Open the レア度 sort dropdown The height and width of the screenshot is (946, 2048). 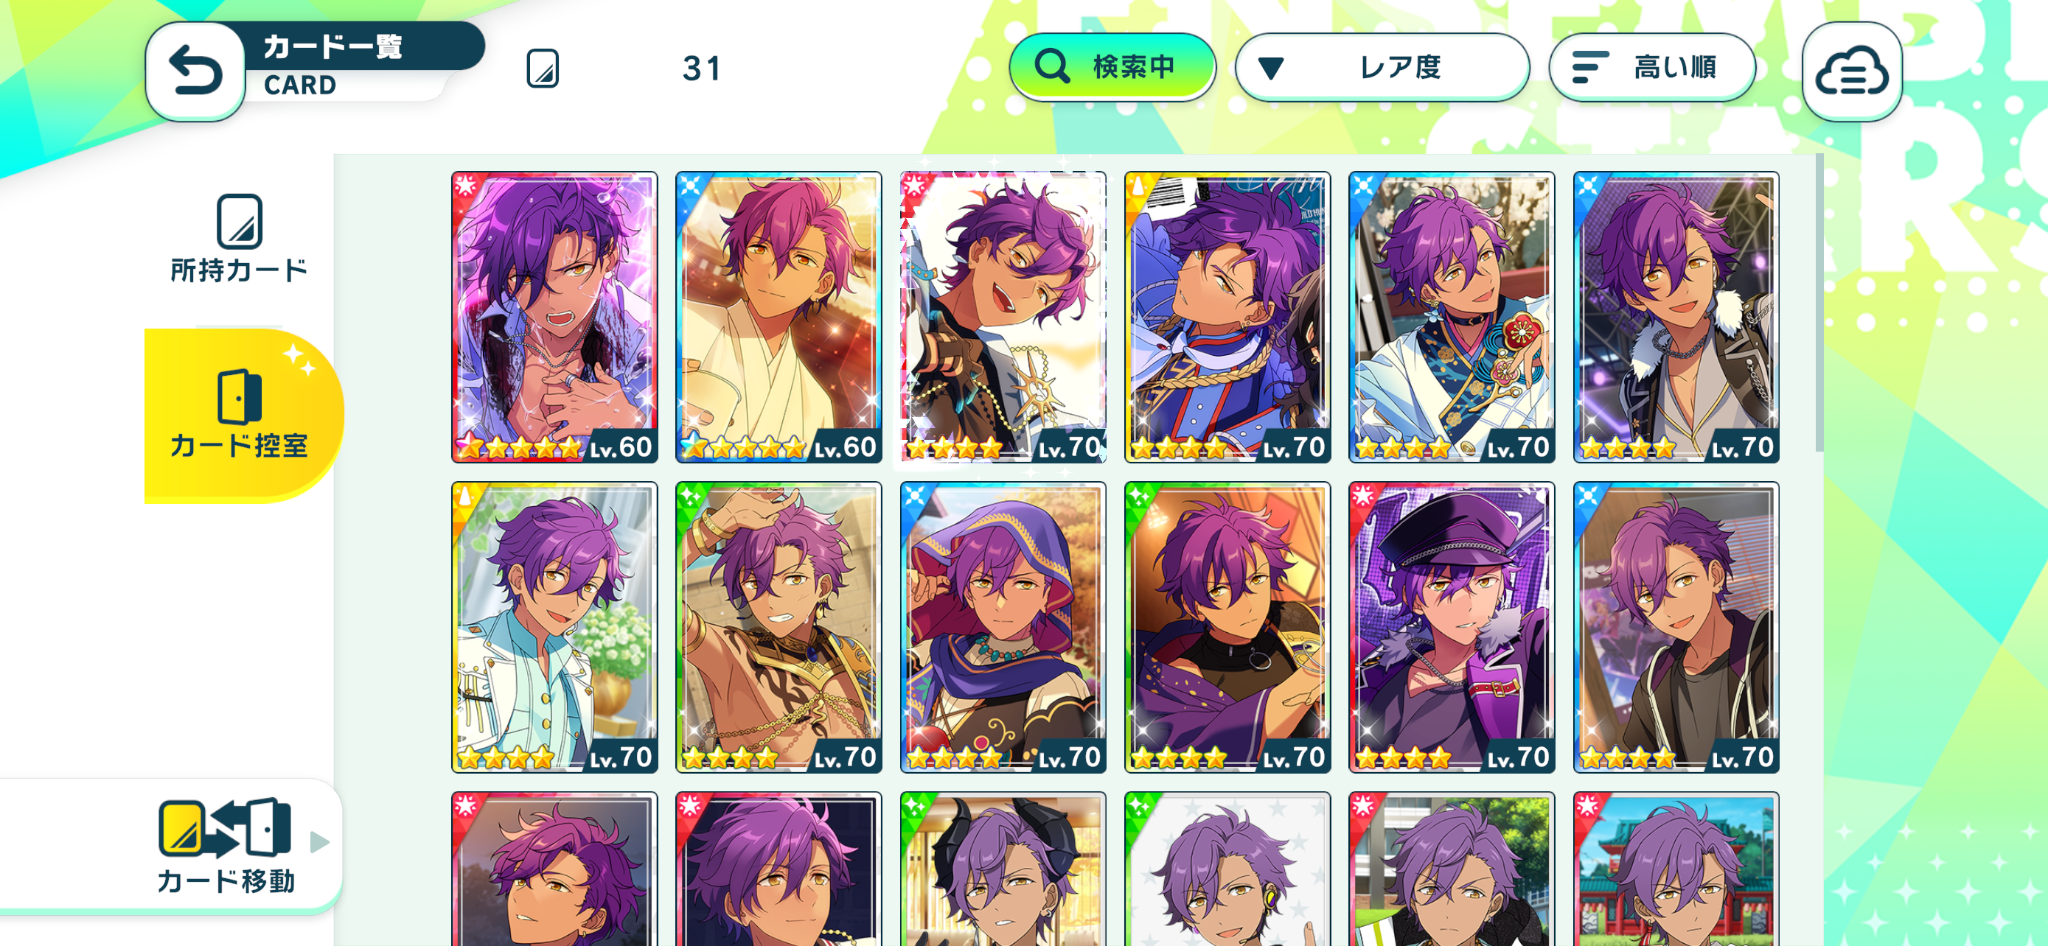[x=1382, y=67]
